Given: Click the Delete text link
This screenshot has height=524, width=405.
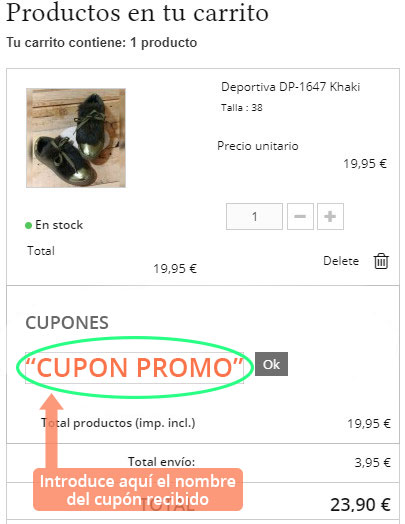Looking at the screenshot, I should pos(341,261).
